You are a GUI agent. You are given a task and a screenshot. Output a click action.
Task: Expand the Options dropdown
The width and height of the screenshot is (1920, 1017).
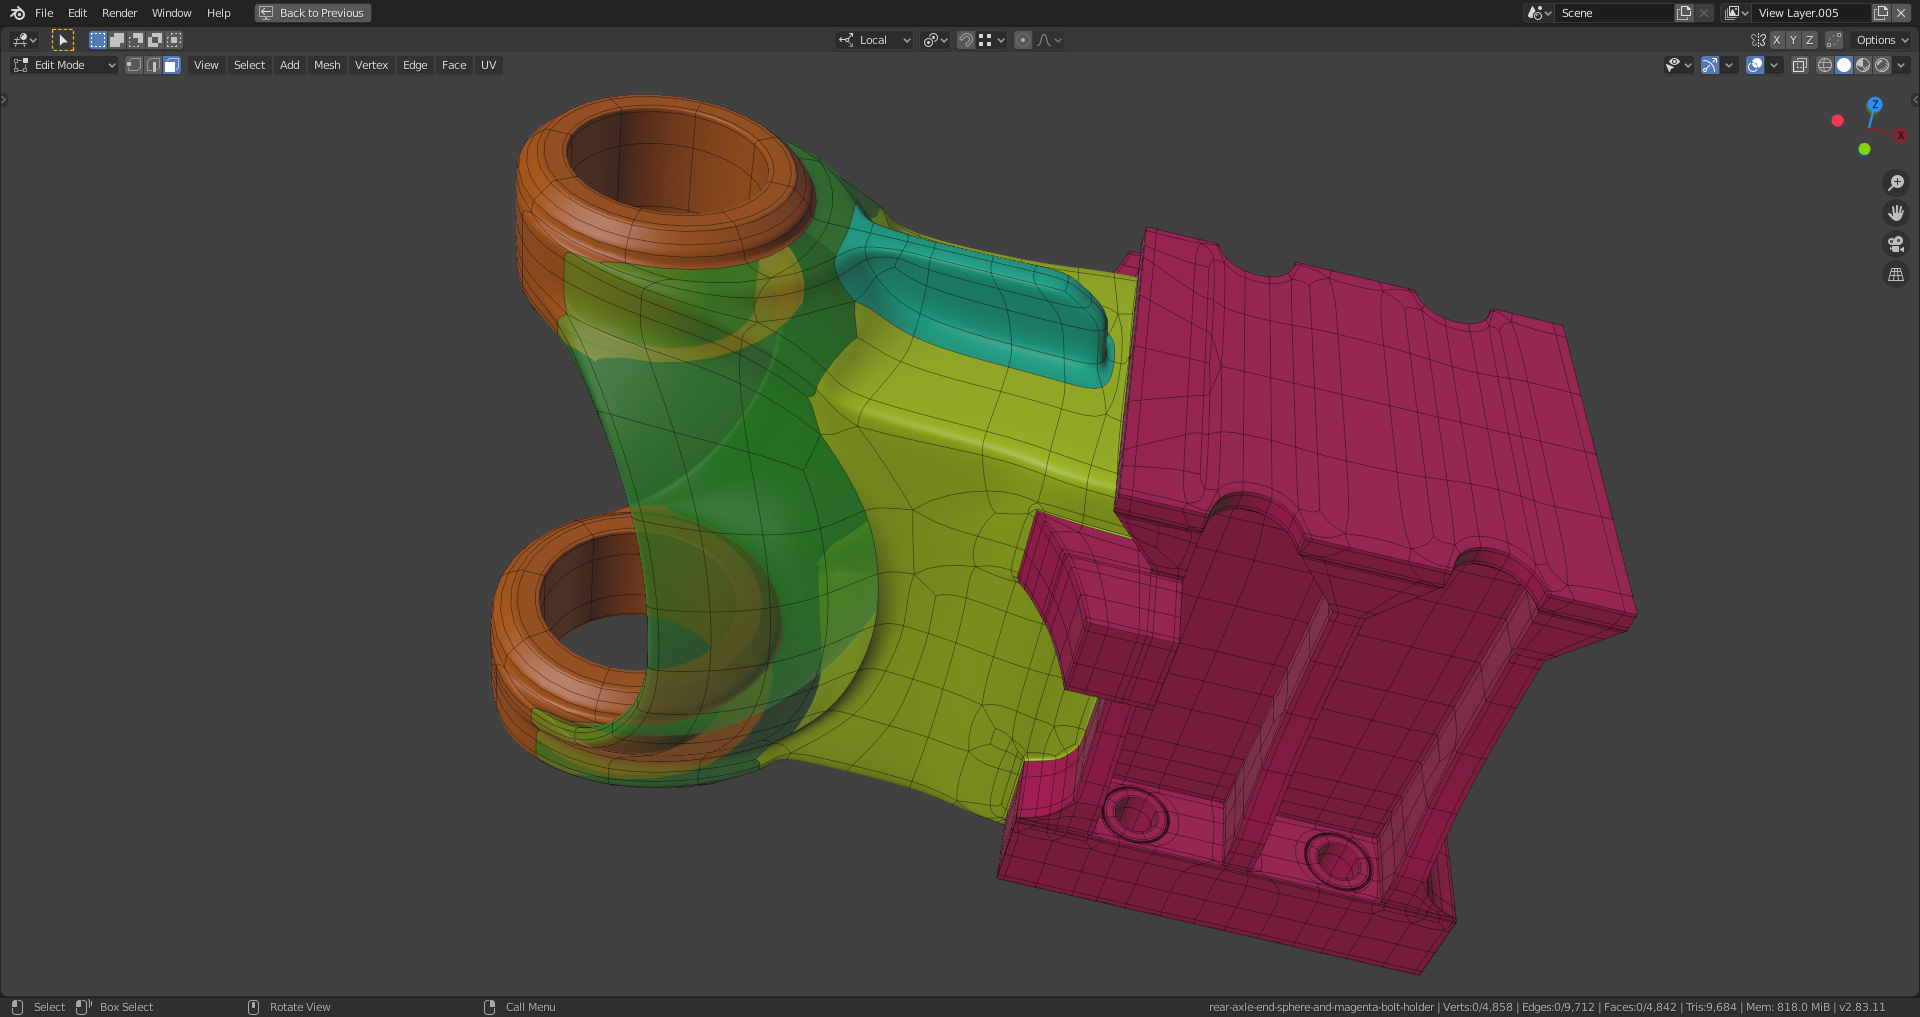1882,40
